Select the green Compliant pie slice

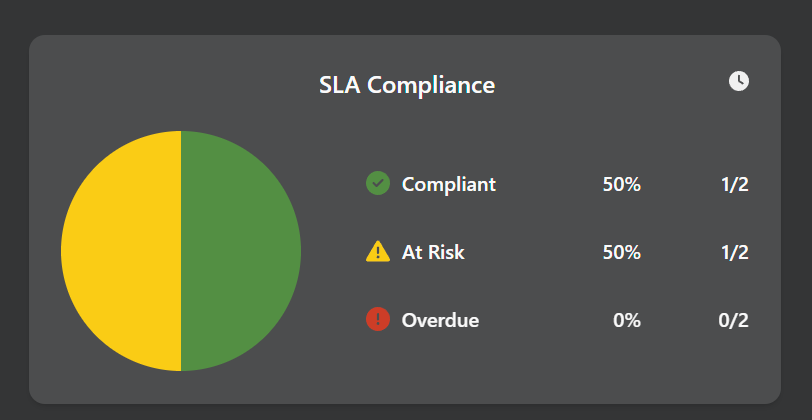[241, 250]
